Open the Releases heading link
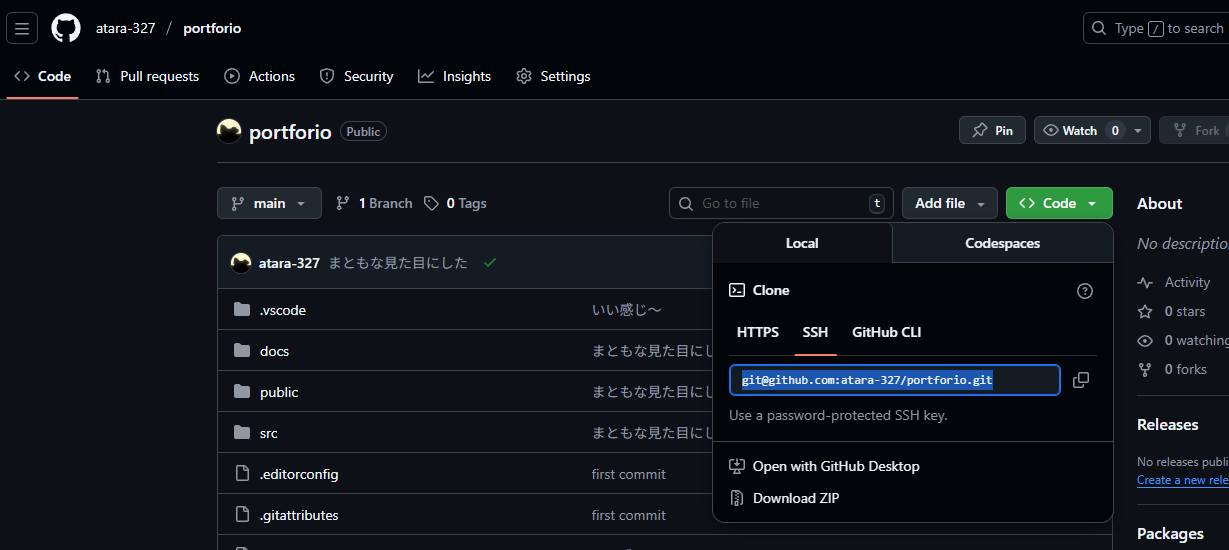The width and height of the screenshot is (1229, 550). tap(1168, 425)
